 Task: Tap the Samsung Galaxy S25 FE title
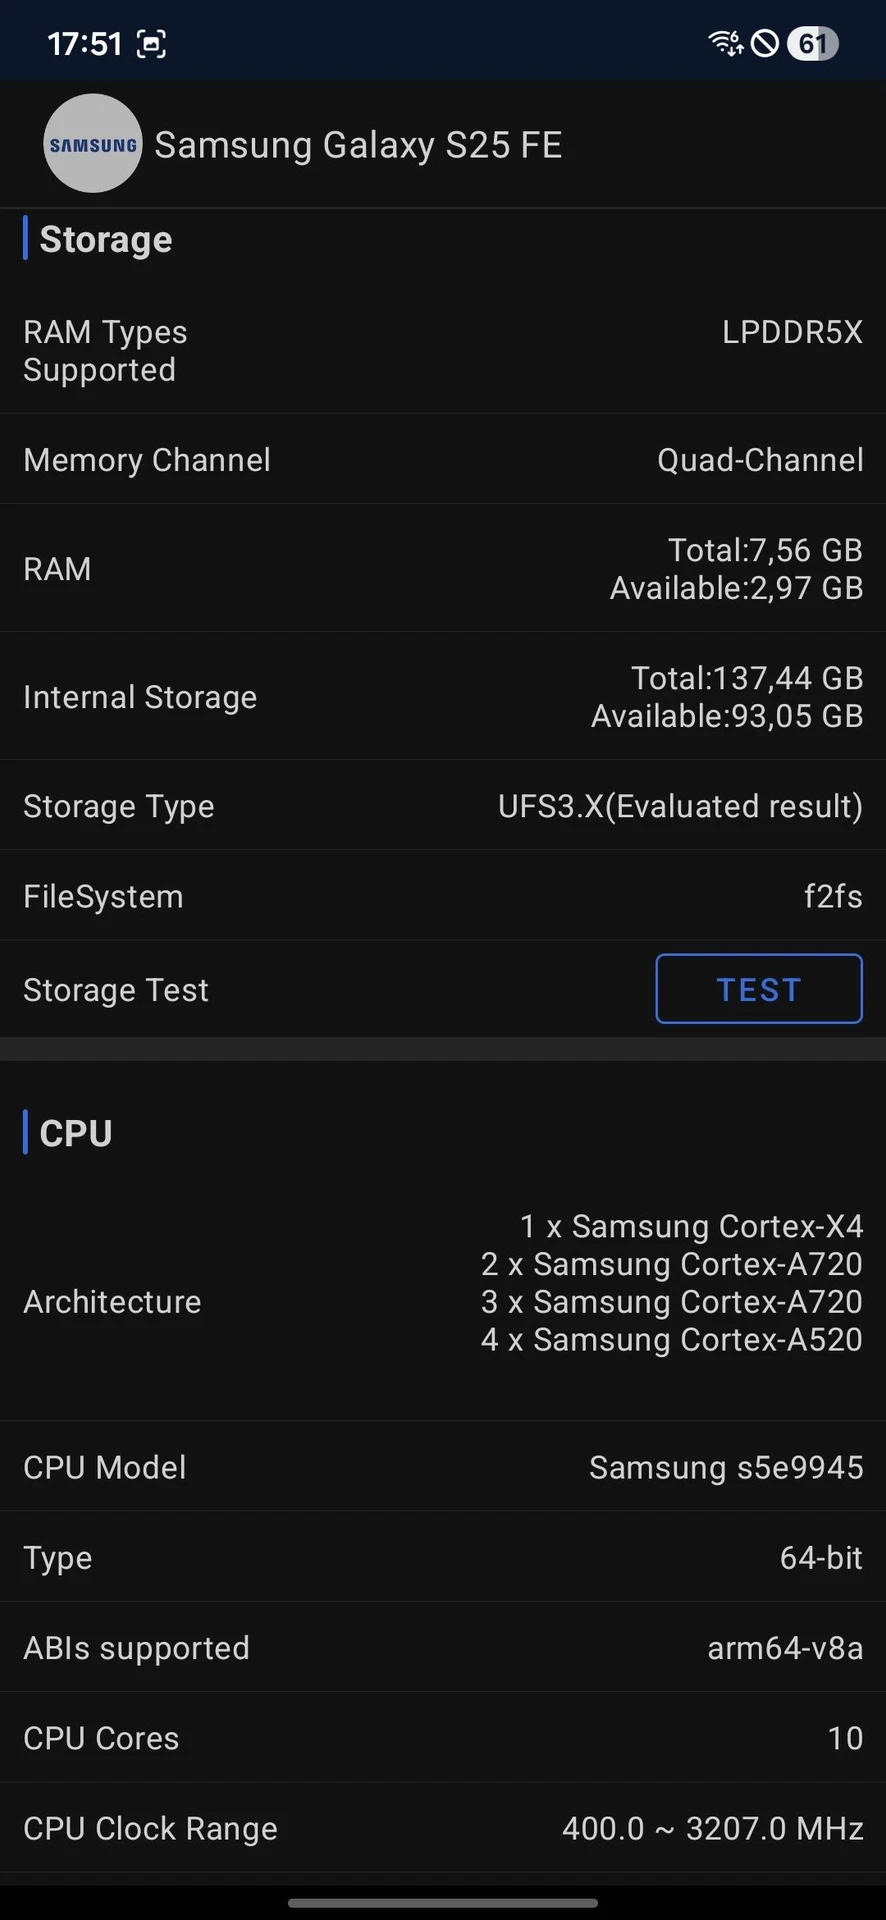point(358,145)
